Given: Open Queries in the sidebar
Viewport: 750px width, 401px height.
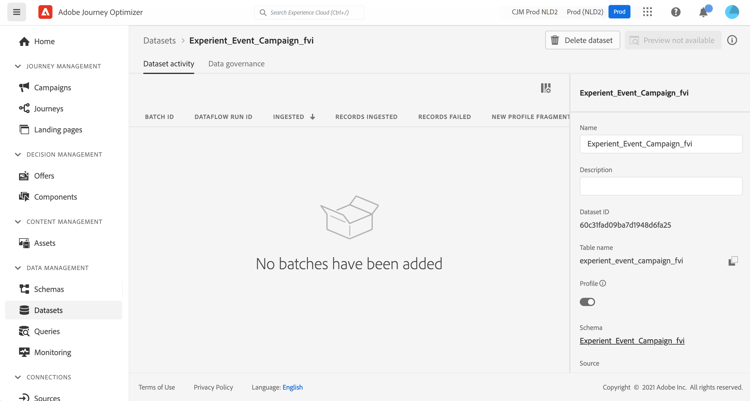Looking at the screenshot, I should [x=46, y=331].
